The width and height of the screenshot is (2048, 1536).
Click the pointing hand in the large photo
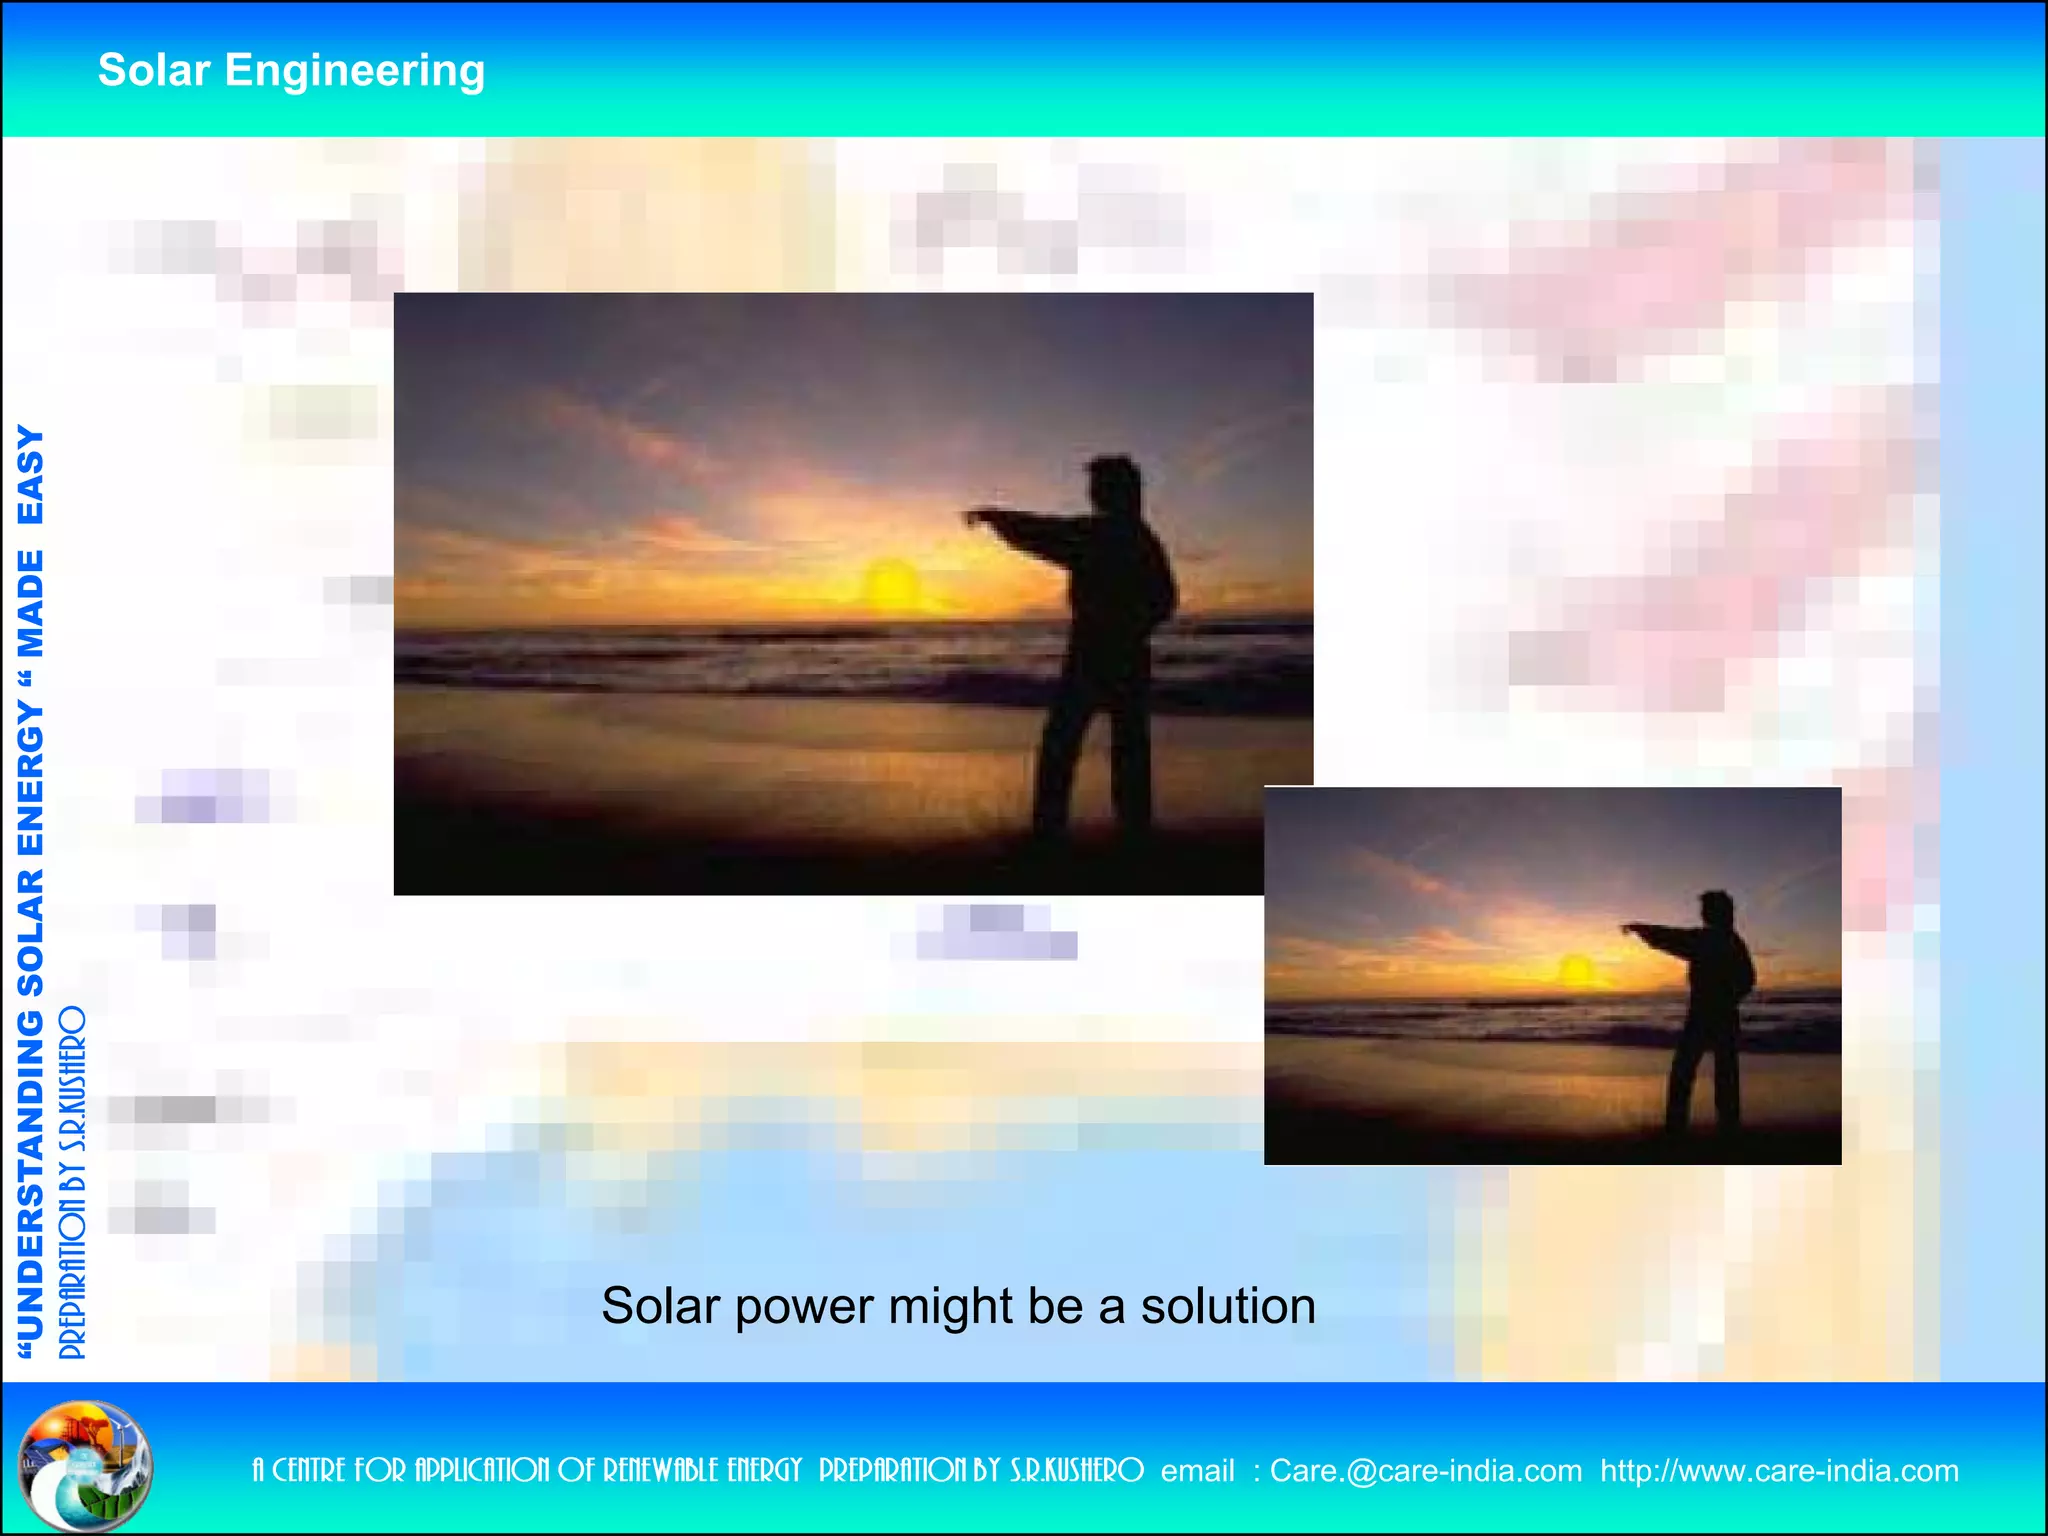pos(978,518)
